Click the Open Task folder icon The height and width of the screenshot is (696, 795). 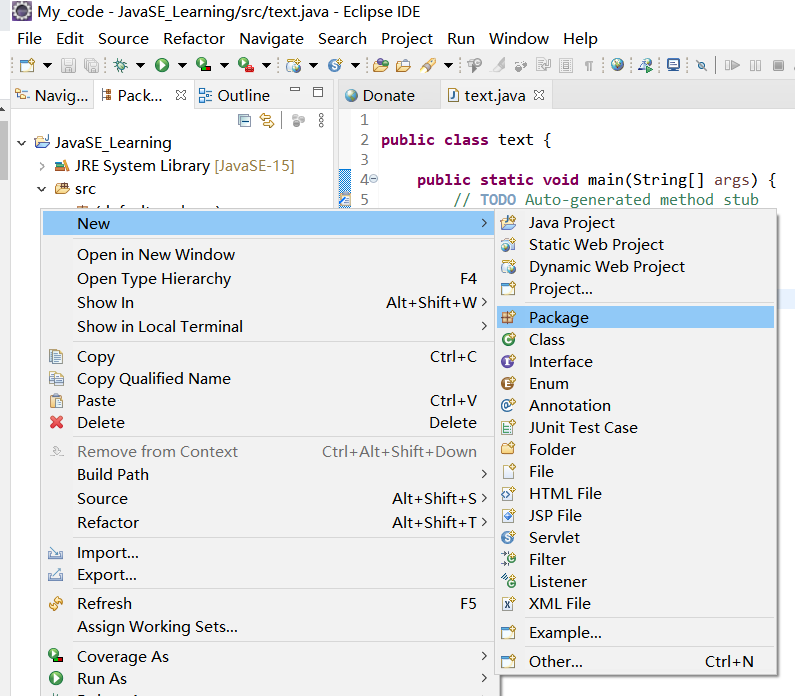click(404, 65)
